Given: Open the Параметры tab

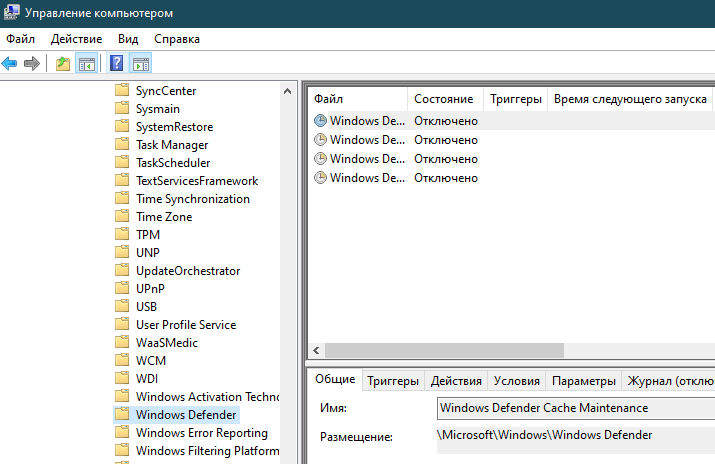Looking at the screenshot, I should click(584, 381).
